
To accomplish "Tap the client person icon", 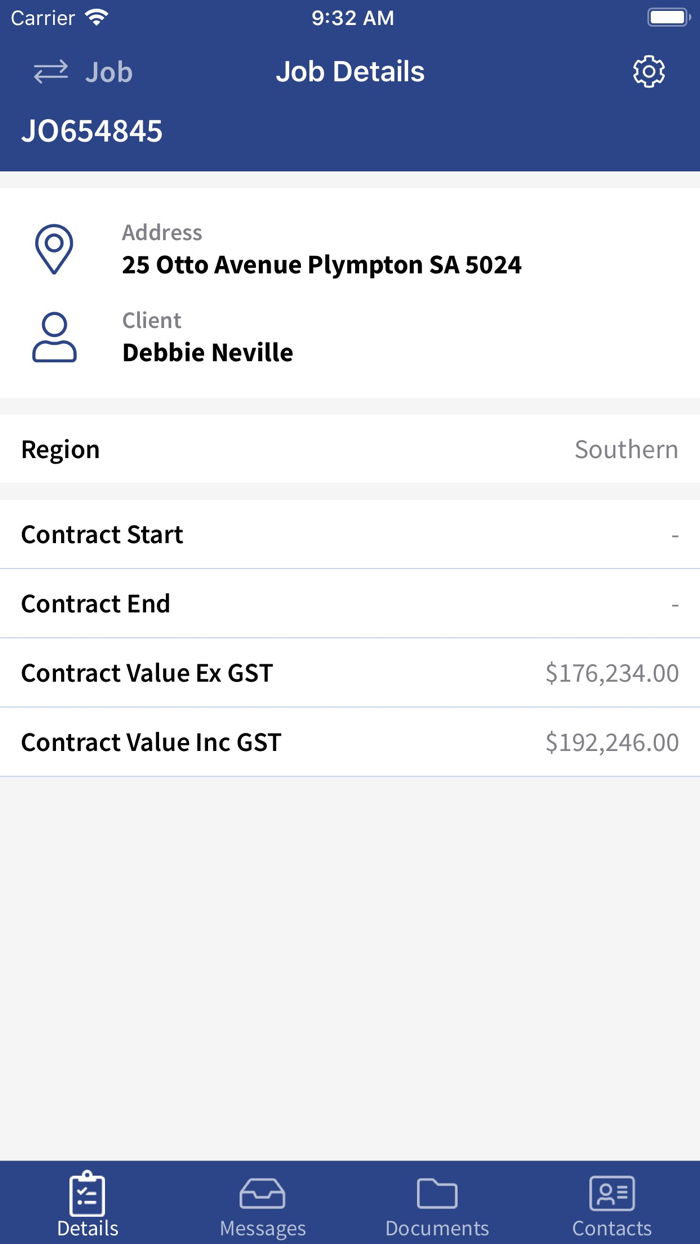I will pyautogui.click(x=54, y=337).
